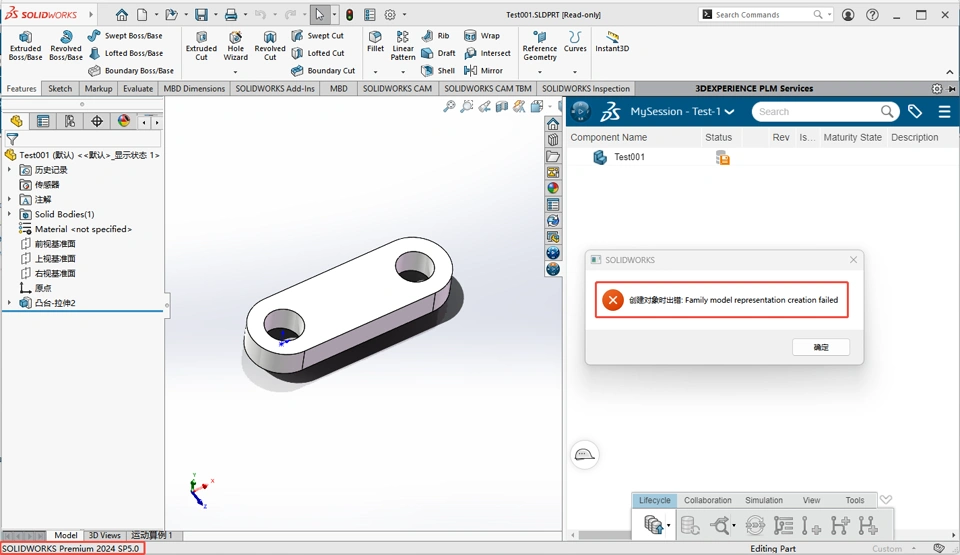Click the Save icon in title toolbar
The image size is (960, 555).
coord(201,15)
